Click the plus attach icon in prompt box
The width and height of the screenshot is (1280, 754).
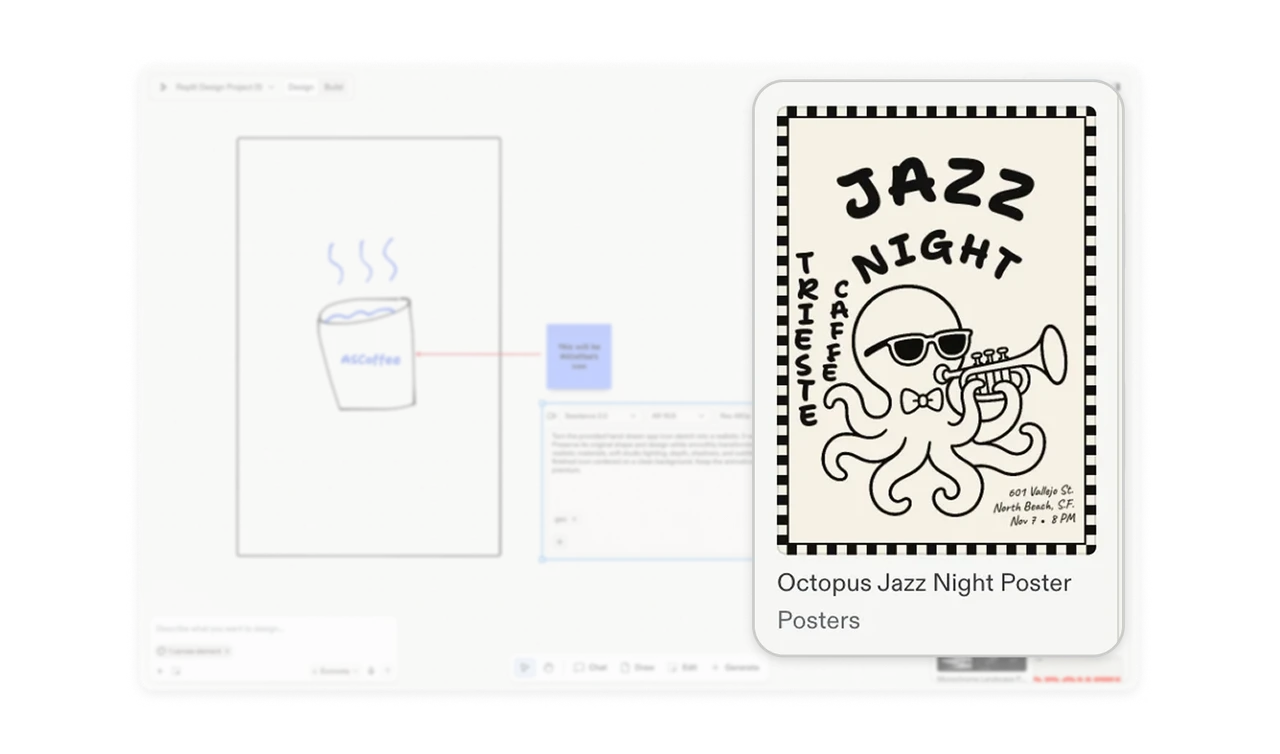(x=160, y=671)
